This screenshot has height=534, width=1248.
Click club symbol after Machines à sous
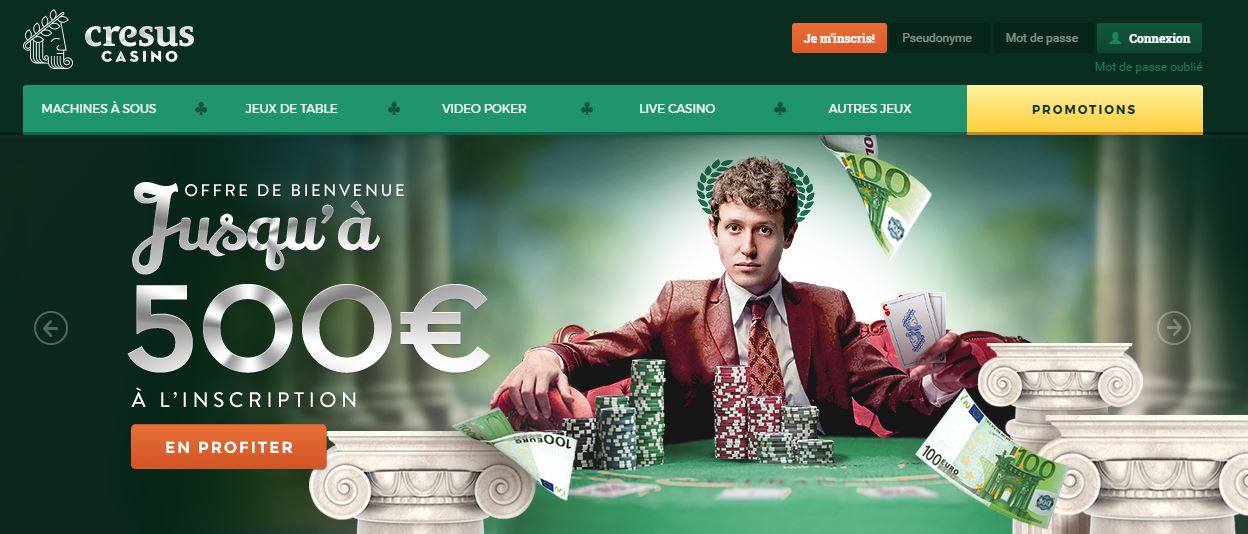click(201, 109)
